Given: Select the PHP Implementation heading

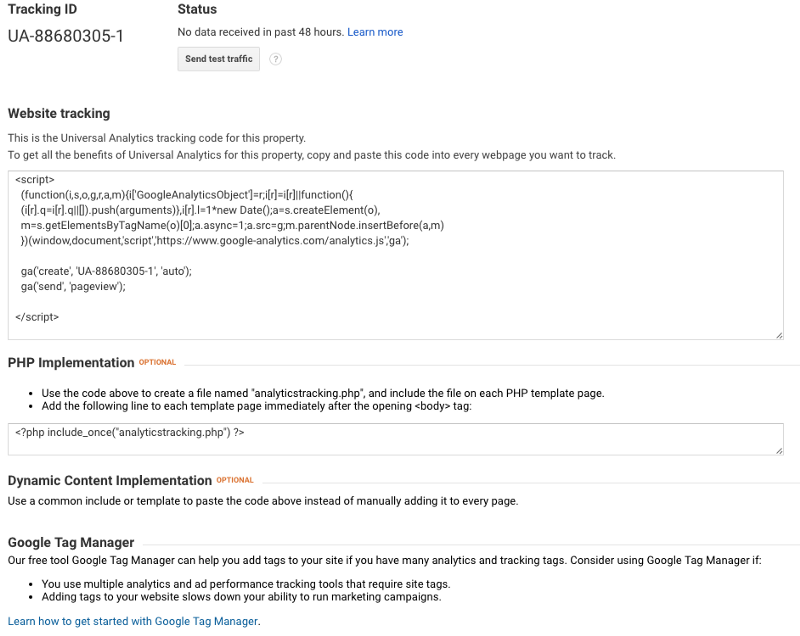Looking at the screenshot, I should pyautogui.click(x=71, y=362).
